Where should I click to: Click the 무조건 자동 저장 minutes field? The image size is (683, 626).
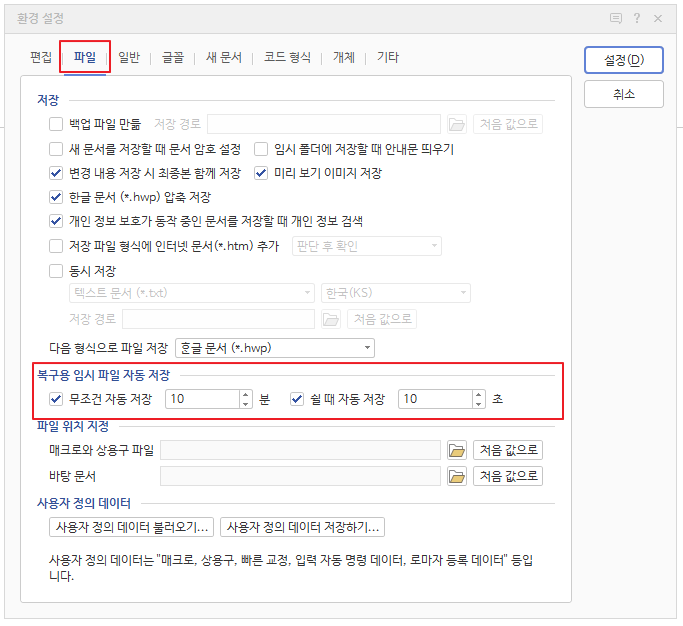203,399
